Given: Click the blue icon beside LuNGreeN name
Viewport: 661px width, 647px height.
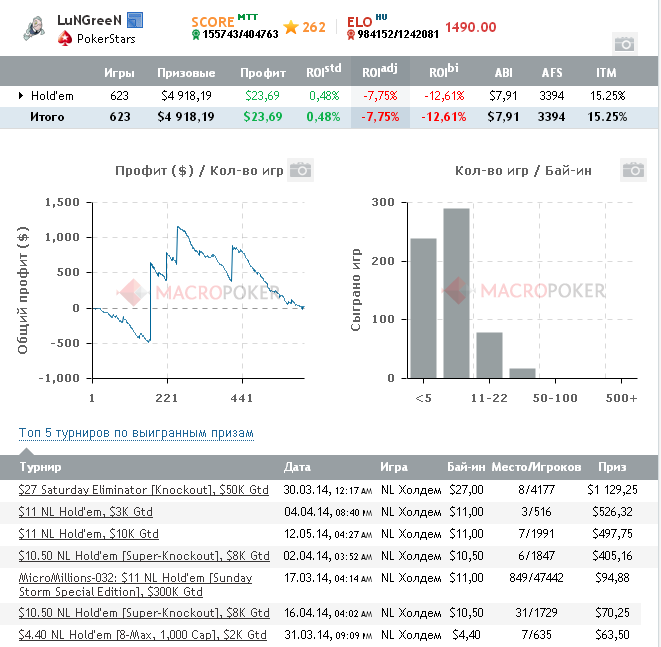Looking at the screenshot, I should tap(135, 20).
